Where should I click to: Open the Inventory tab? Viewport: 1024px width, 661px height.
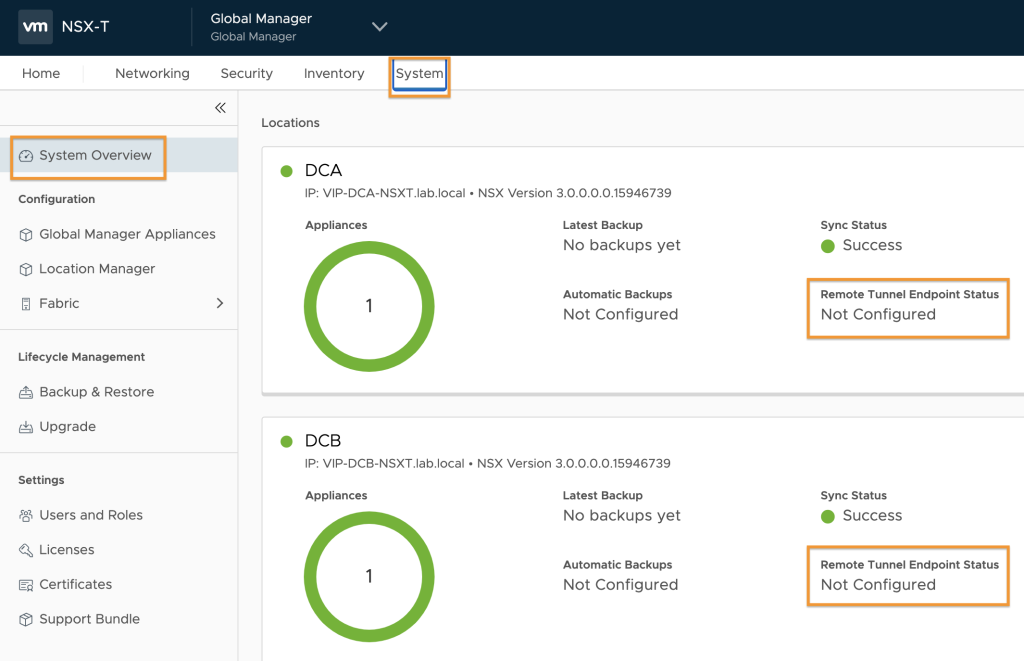tap(334, 73)
